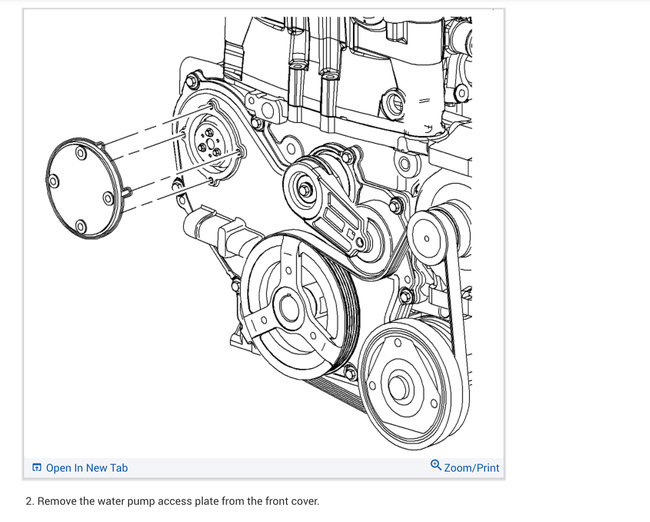Click the magnifier icon beside Zoom/Print
This screenshot has height=522, width=650.
click(436, 465)
